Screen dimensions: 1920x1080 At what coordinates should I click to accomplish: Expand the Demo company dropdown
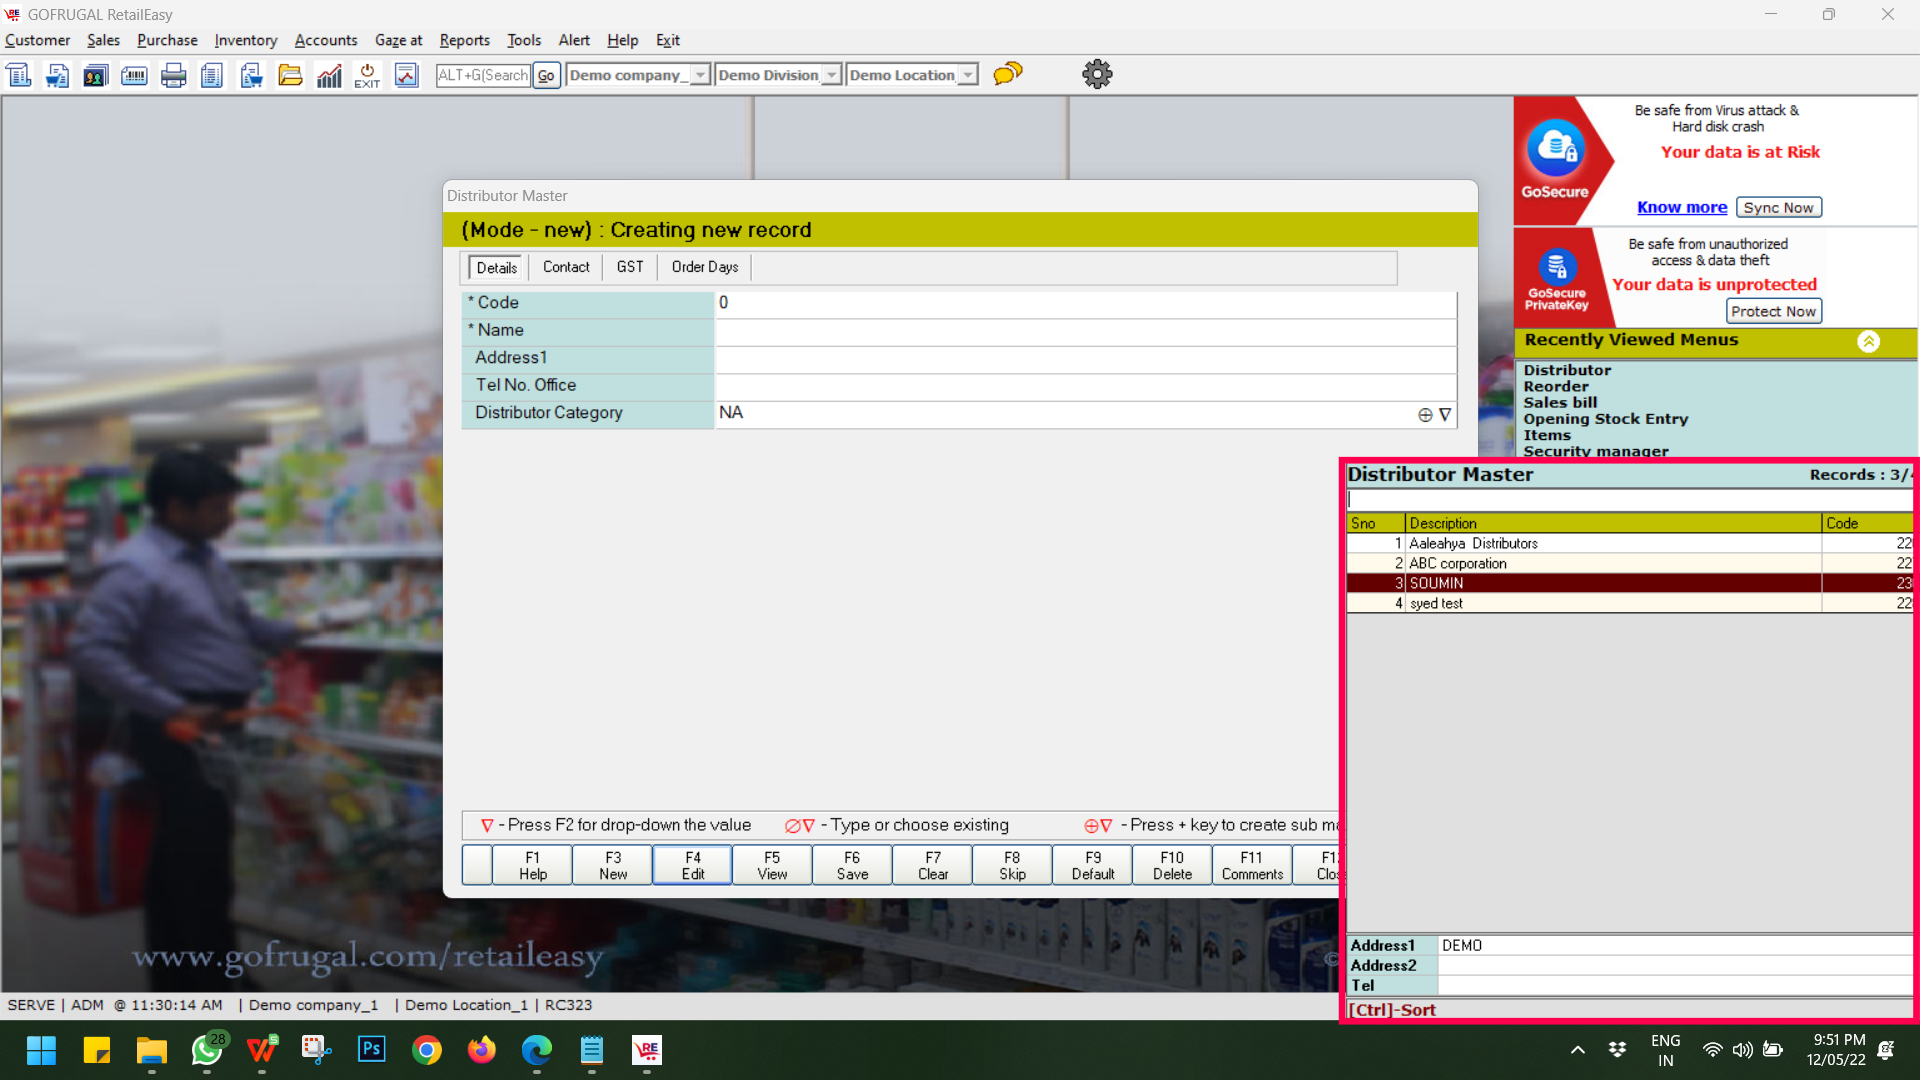[700, 75]
